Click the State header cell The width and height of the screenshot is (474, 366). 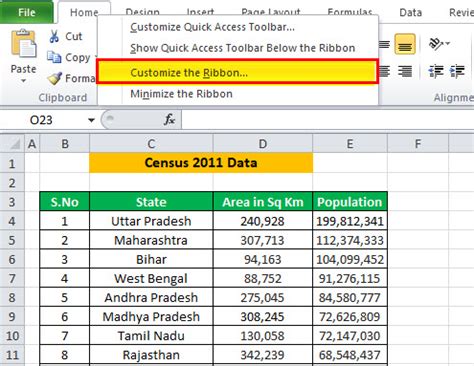151,202
